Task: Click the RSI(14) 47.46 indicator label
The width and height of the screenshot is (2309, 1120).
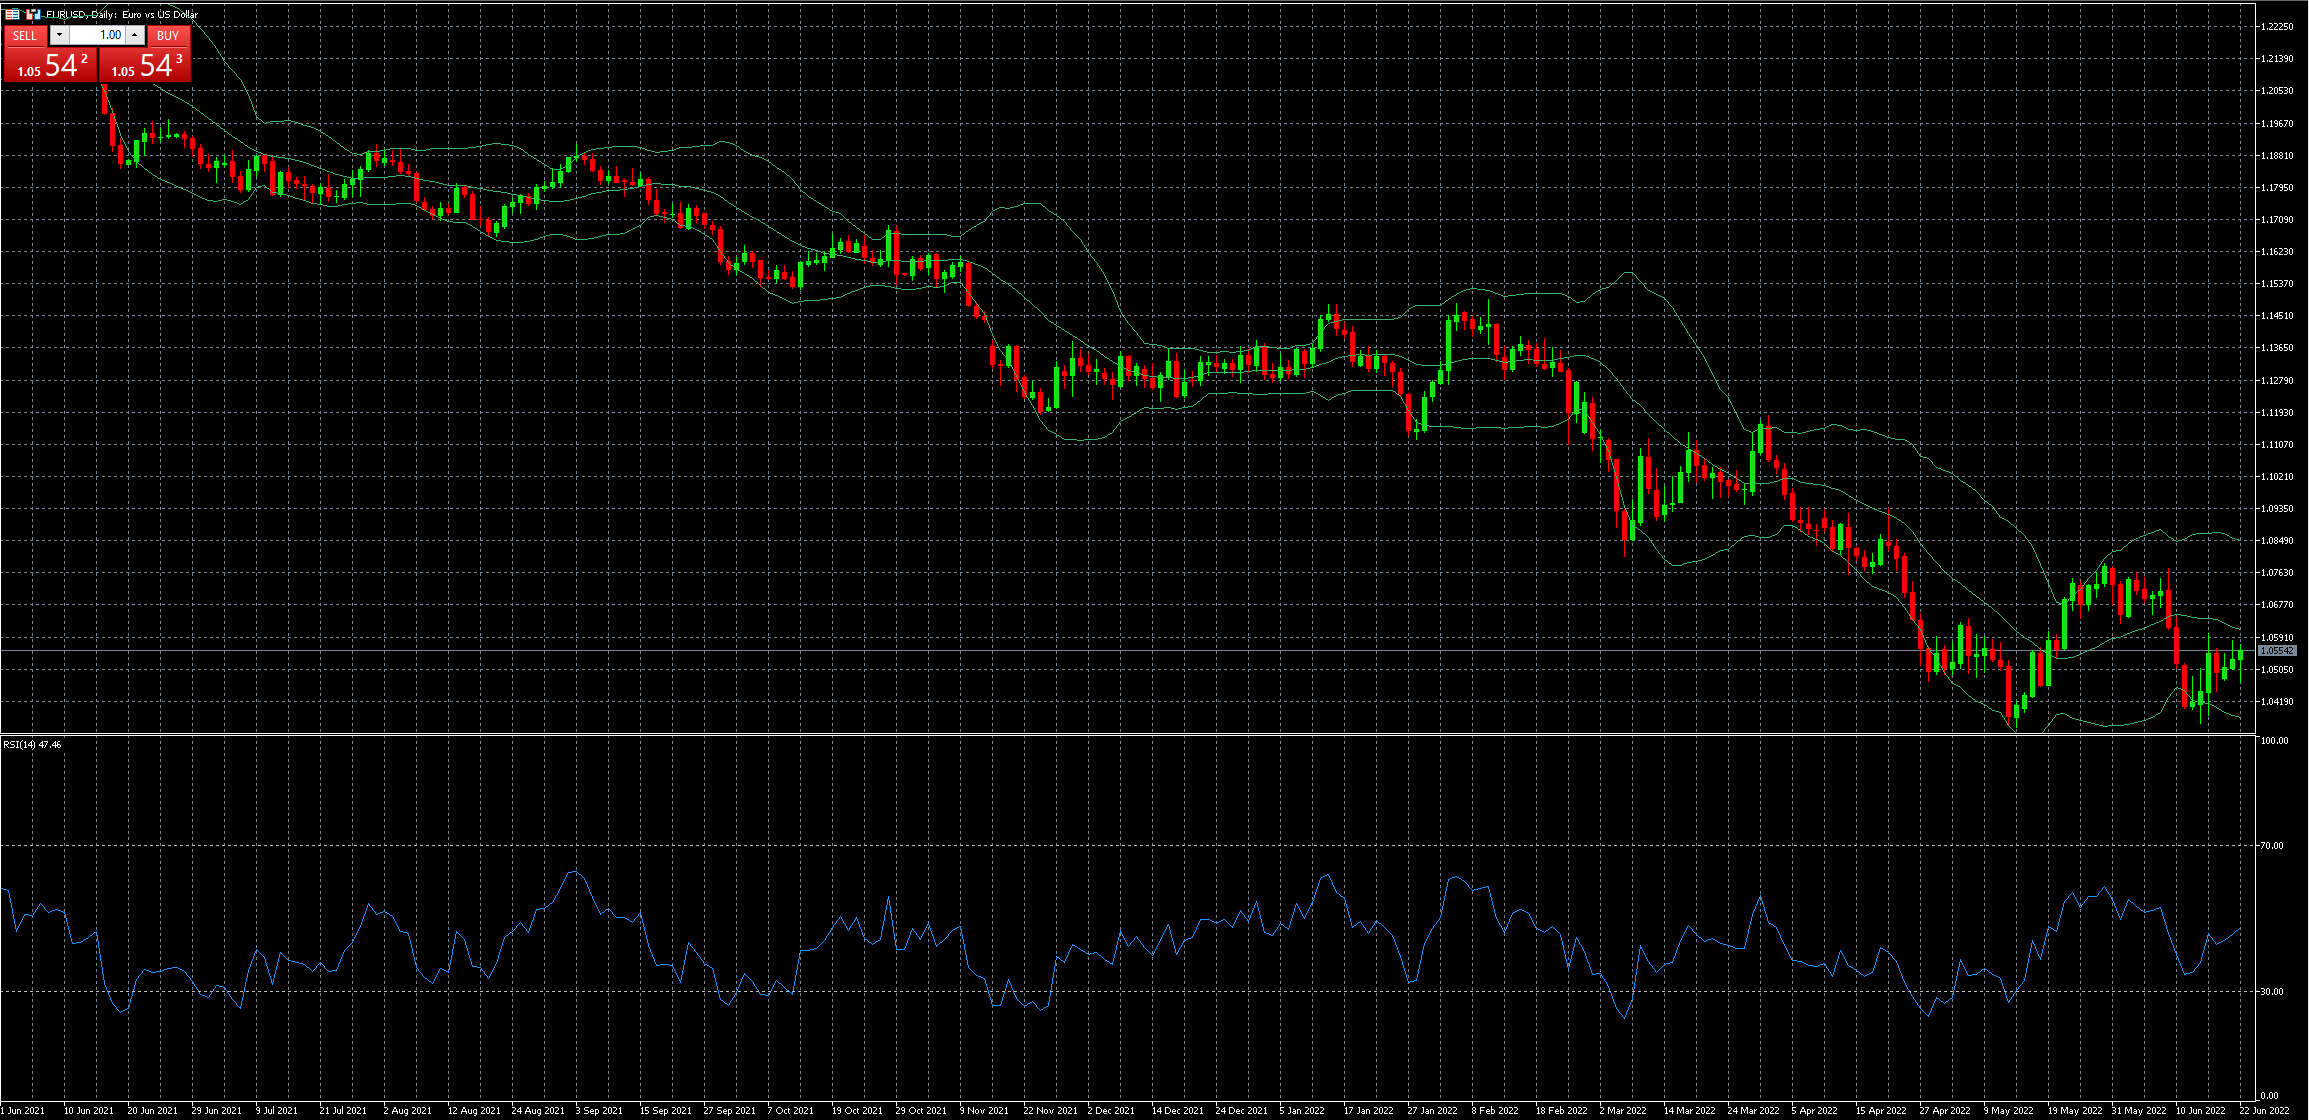Action: tap(32, 745)
